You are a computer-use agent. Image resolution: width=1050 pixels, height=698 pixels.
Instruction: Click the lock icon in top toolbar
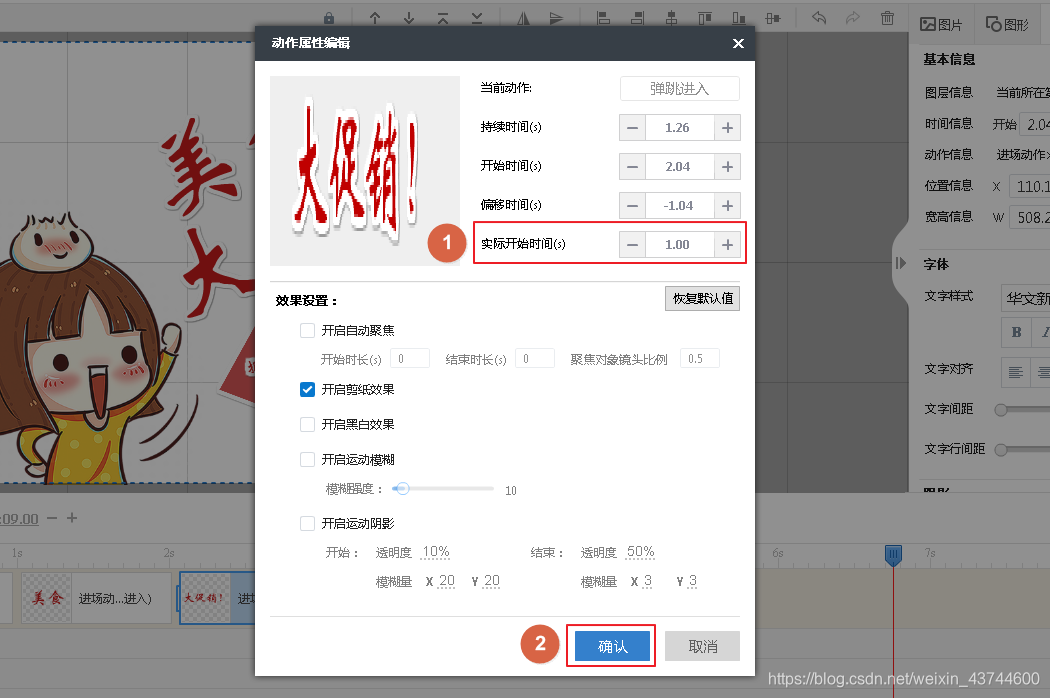pyautogui.click(x=329, y=18)
